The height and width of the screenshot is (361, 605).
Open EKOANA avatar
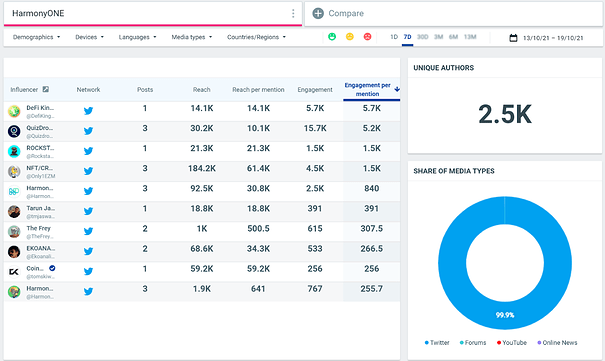pyautogui.click(x=14, y=251)
